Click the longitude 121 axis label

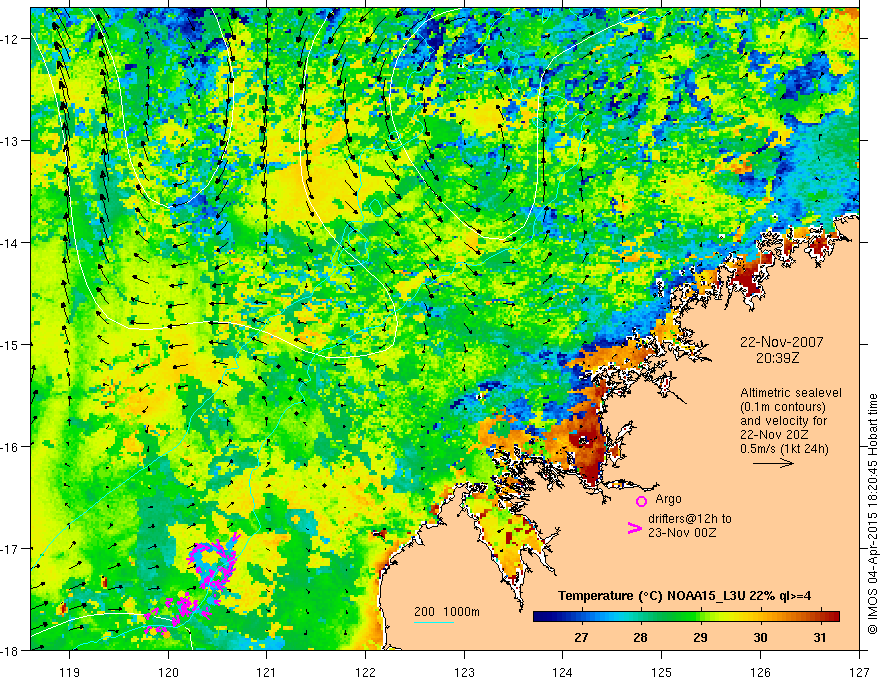(267, 672)
